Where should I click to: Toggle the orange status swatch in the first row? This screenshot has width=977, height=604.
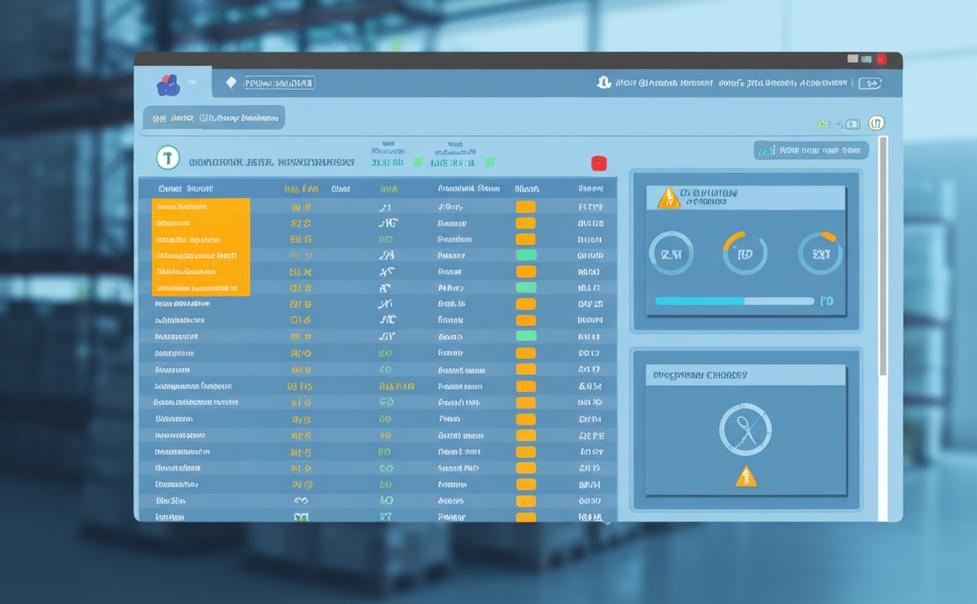click(x=525, y=207)
